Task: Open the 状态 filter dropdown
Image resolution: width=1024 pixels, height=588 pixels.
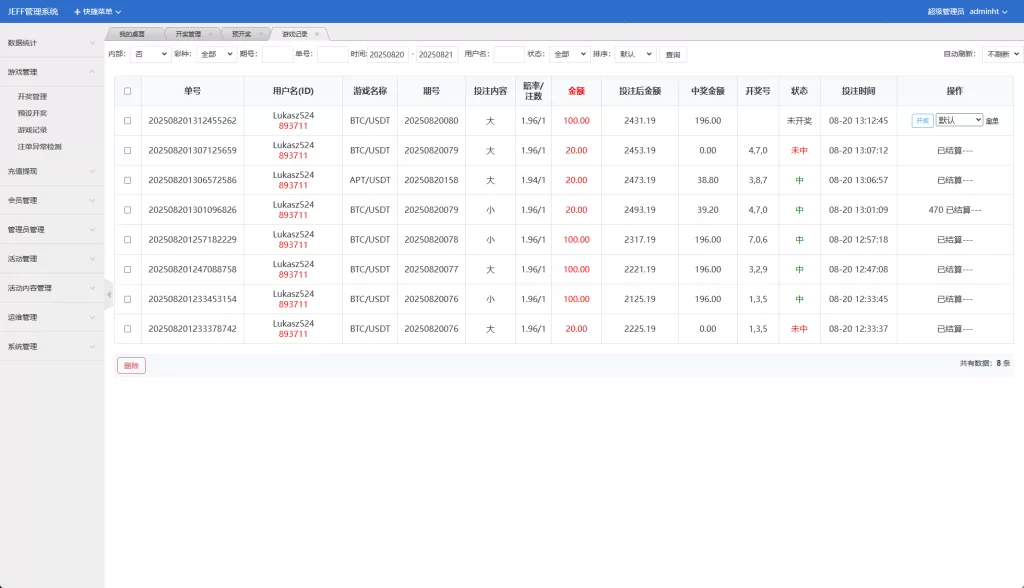Action: 569,54
